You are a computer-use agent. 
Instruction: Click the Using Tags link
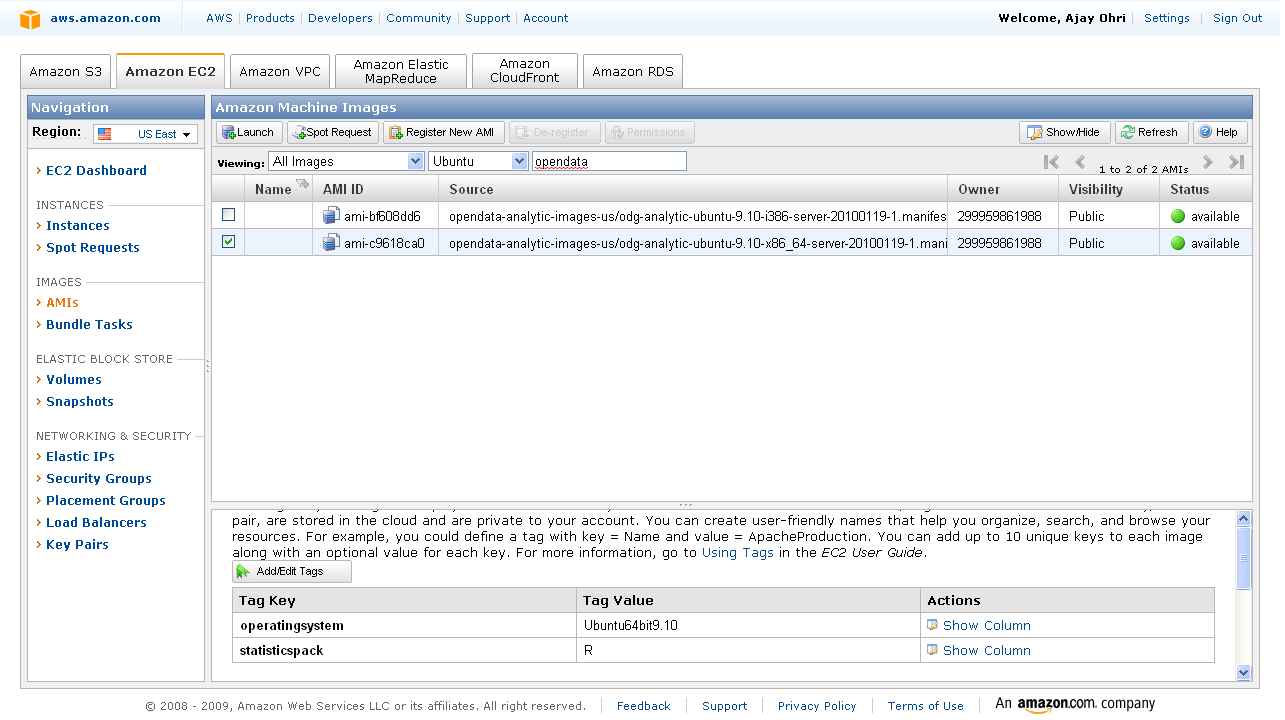coord(737,552)
